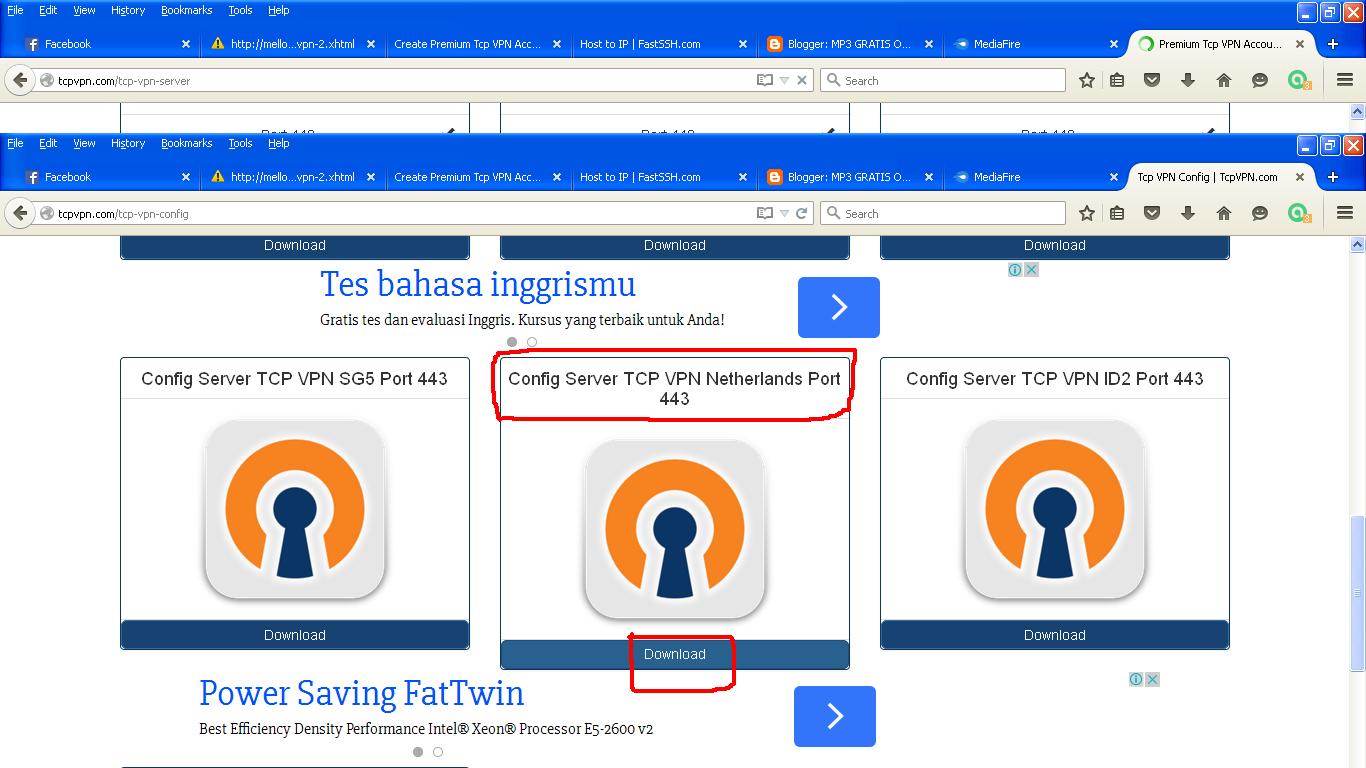The image size is (1366, 768).
Task: Go to the home page from the front window
Action: click(1224, 213)
